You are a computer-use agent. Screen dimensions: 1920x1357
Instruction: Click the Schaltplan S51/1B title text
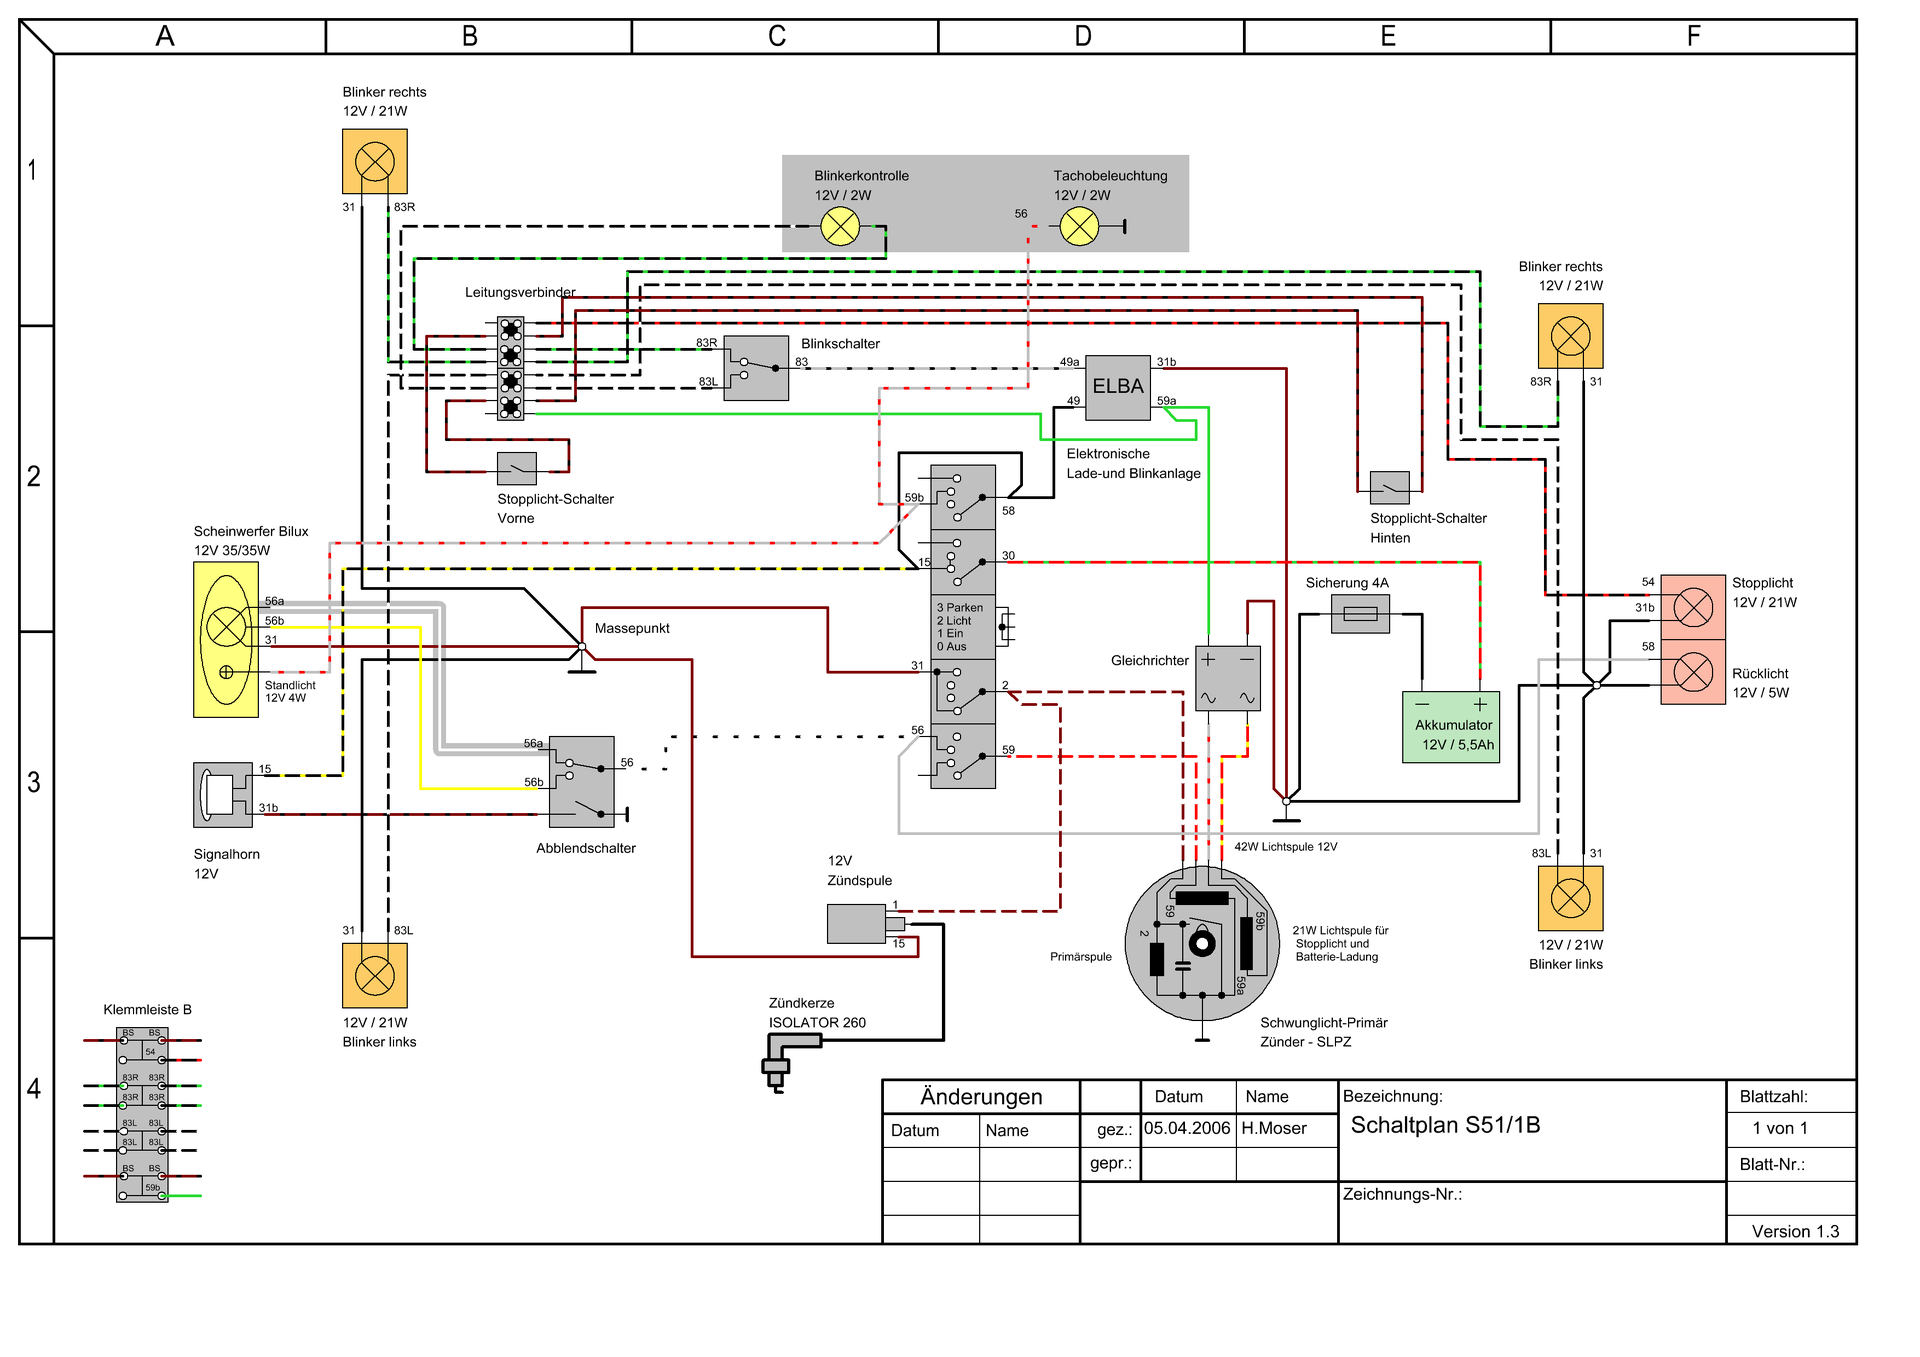[x=1445, y=1125]
